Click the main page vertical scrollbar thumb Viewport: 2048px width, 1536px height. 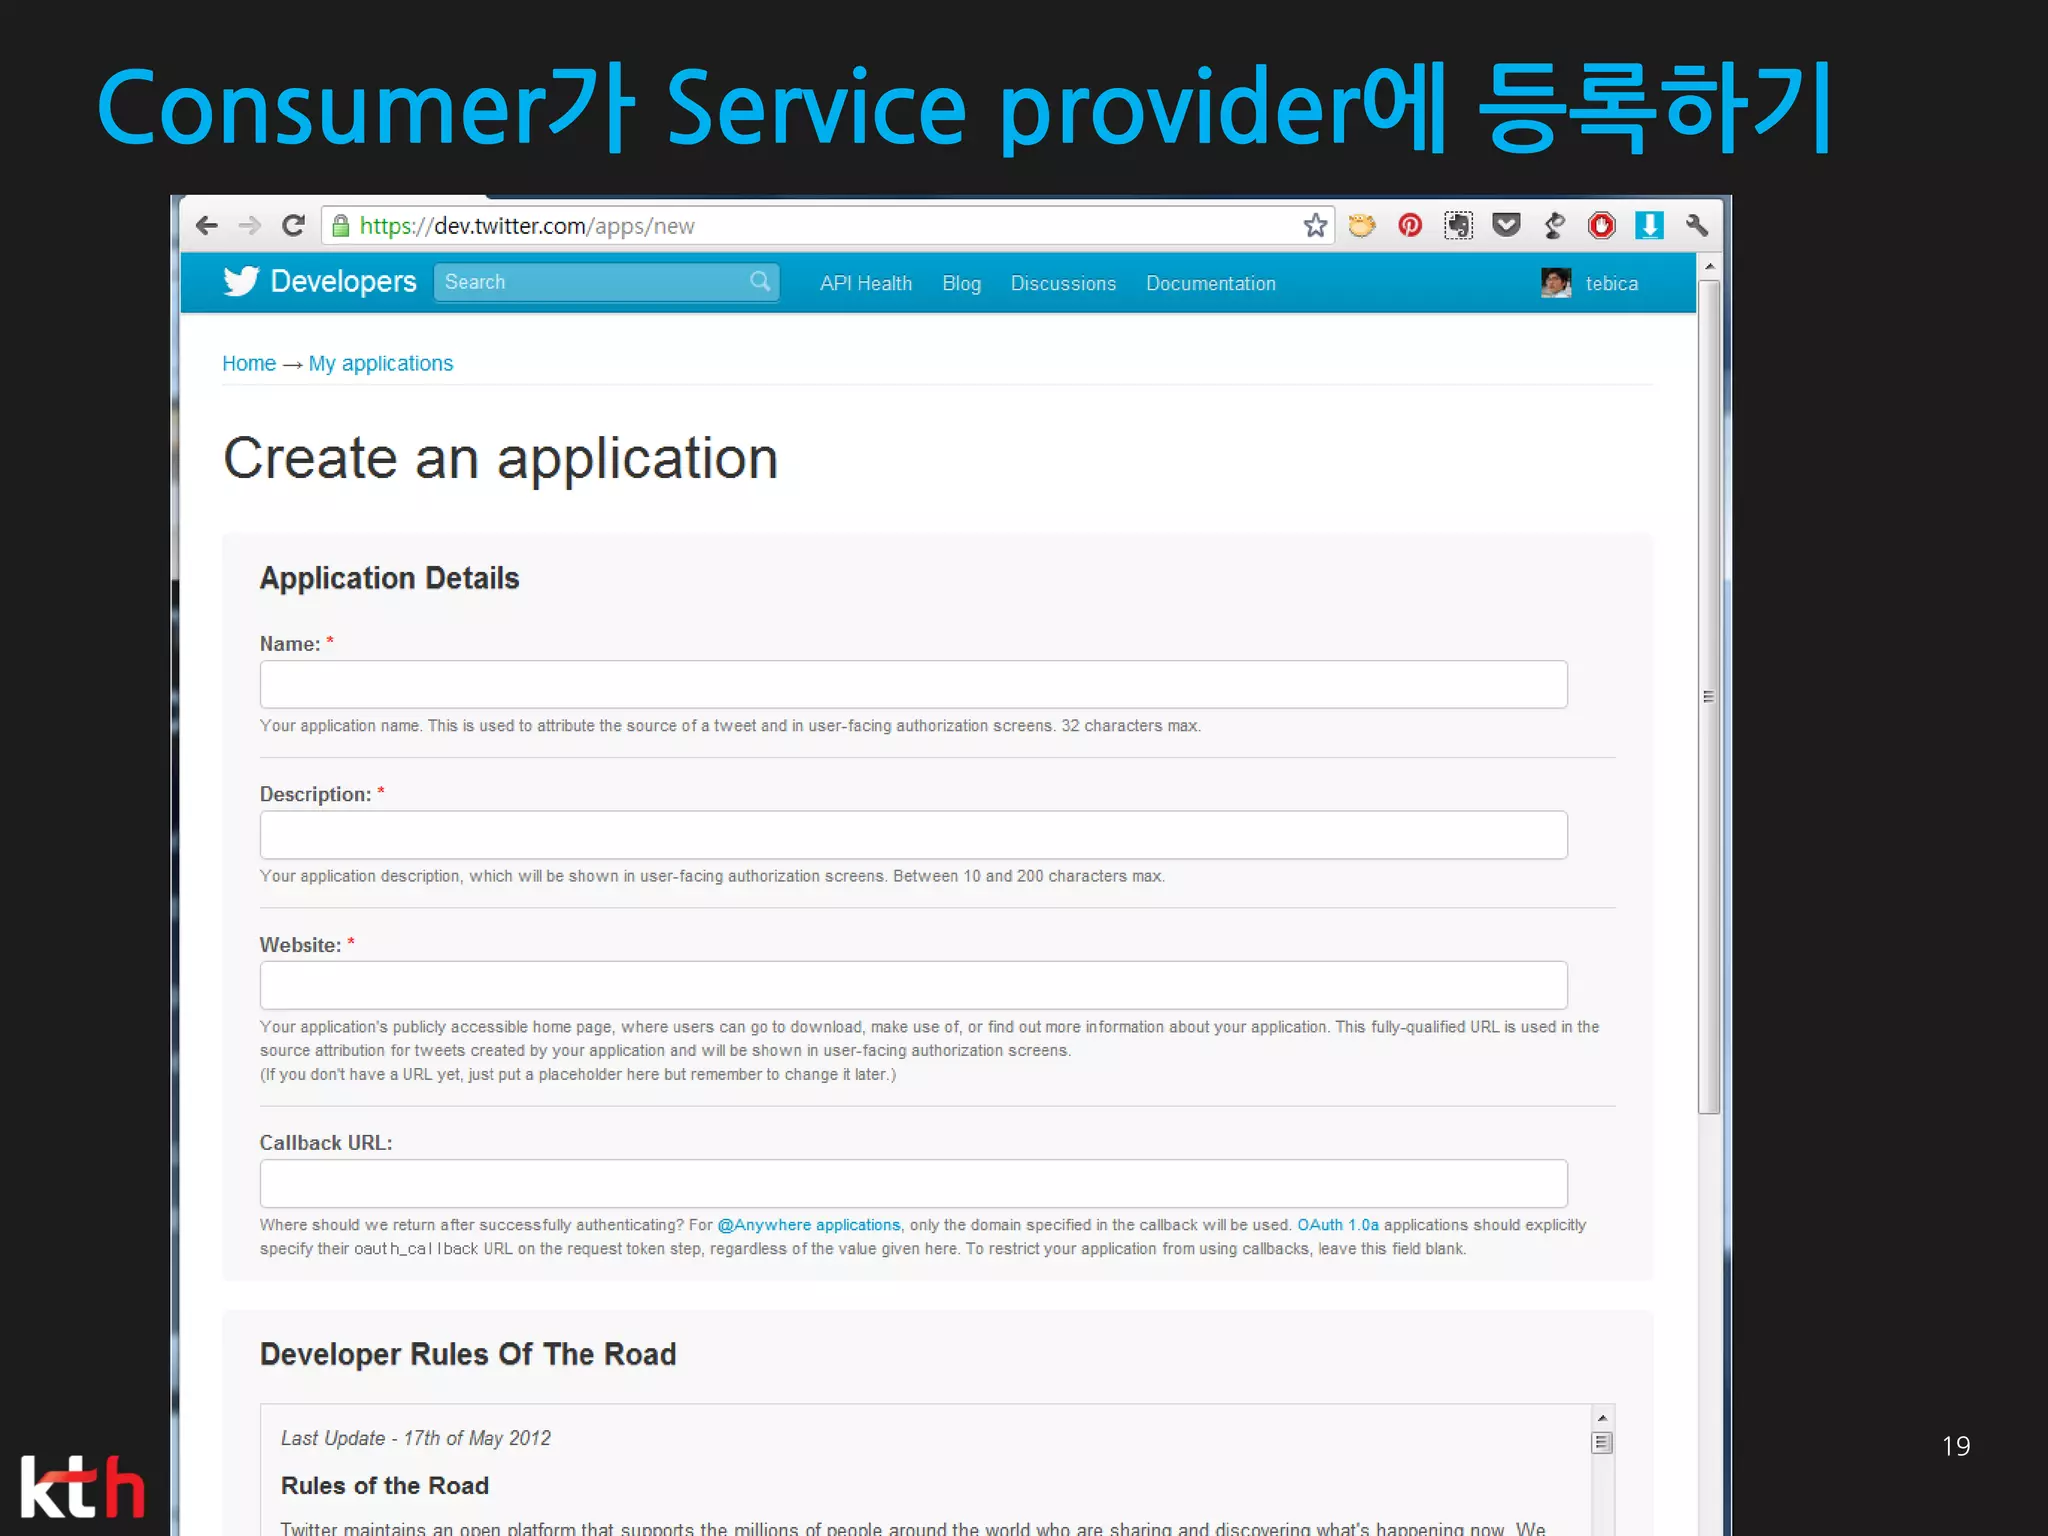1709,697
